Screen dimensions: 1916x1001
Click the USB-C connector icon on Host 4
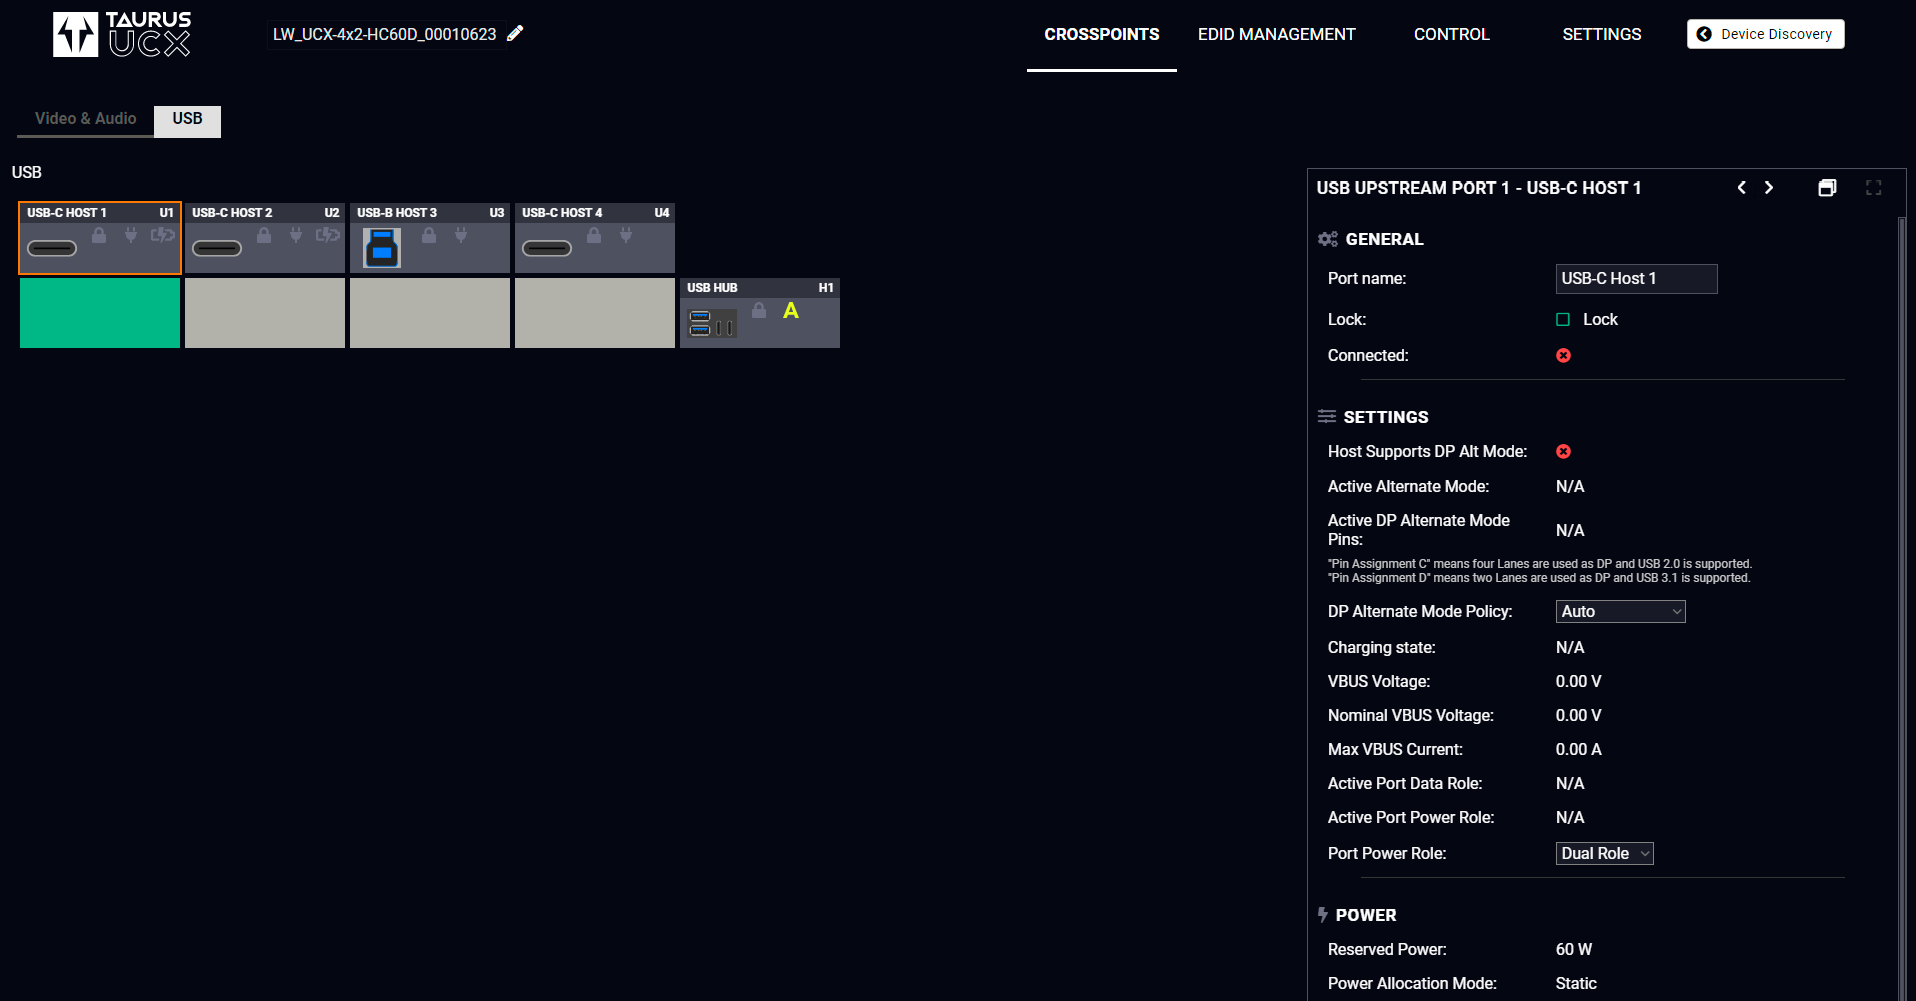coord(547,248)
